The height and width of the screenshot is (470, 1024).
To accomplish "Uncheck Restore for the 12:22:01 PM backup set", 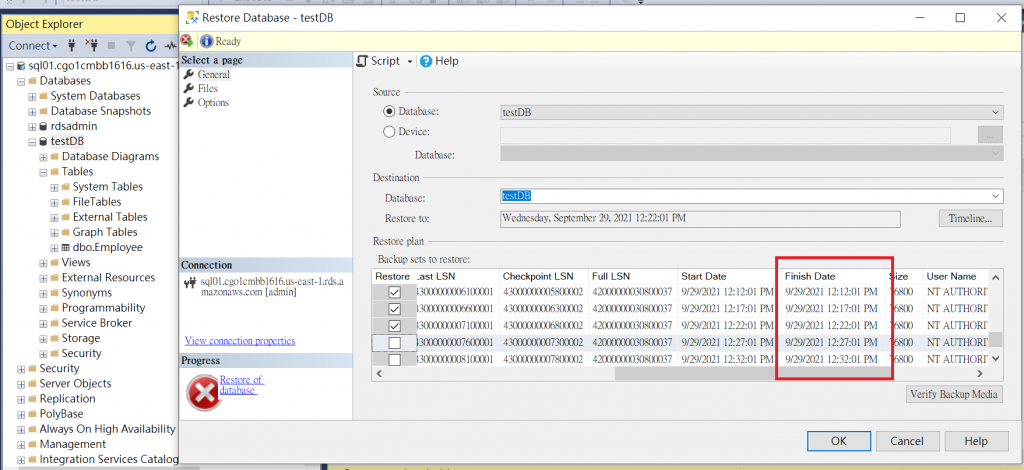I will pos(394,326).
